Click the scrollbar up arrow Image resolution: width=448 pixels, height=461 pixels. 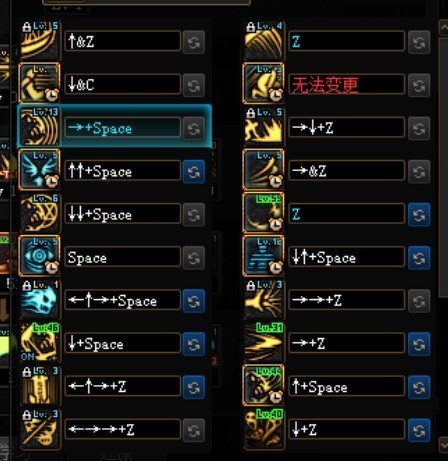pyautogui.click(x=444, y=28)
